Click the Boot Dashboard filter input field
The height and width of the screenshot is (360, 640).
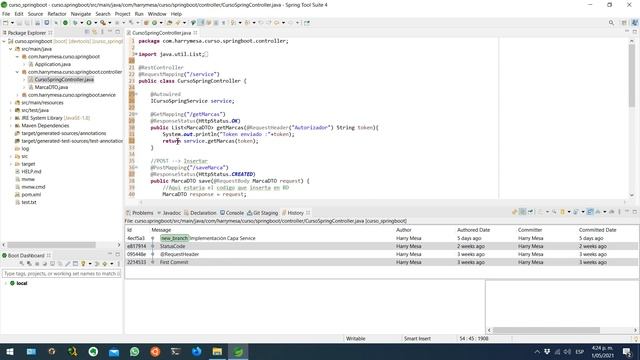click(x=62, y=274)
